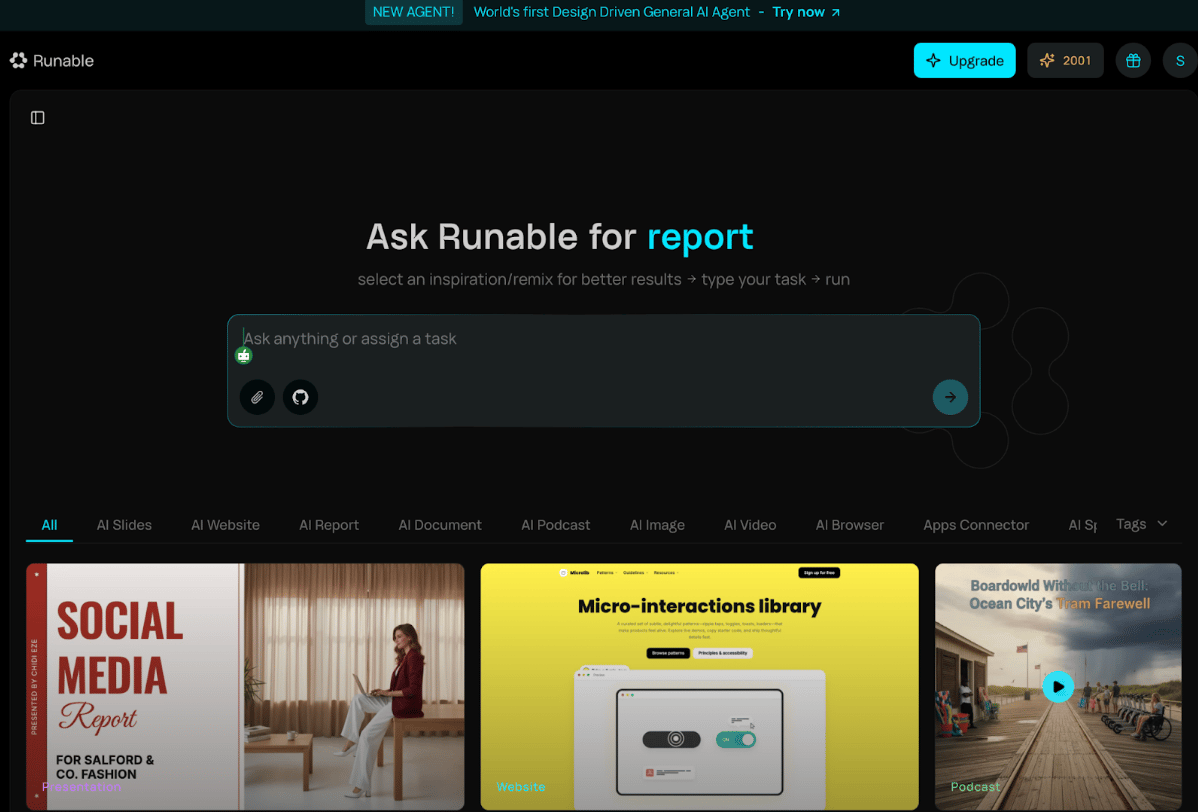Switch to the AI Podcast tab

[x=555, y=525]
